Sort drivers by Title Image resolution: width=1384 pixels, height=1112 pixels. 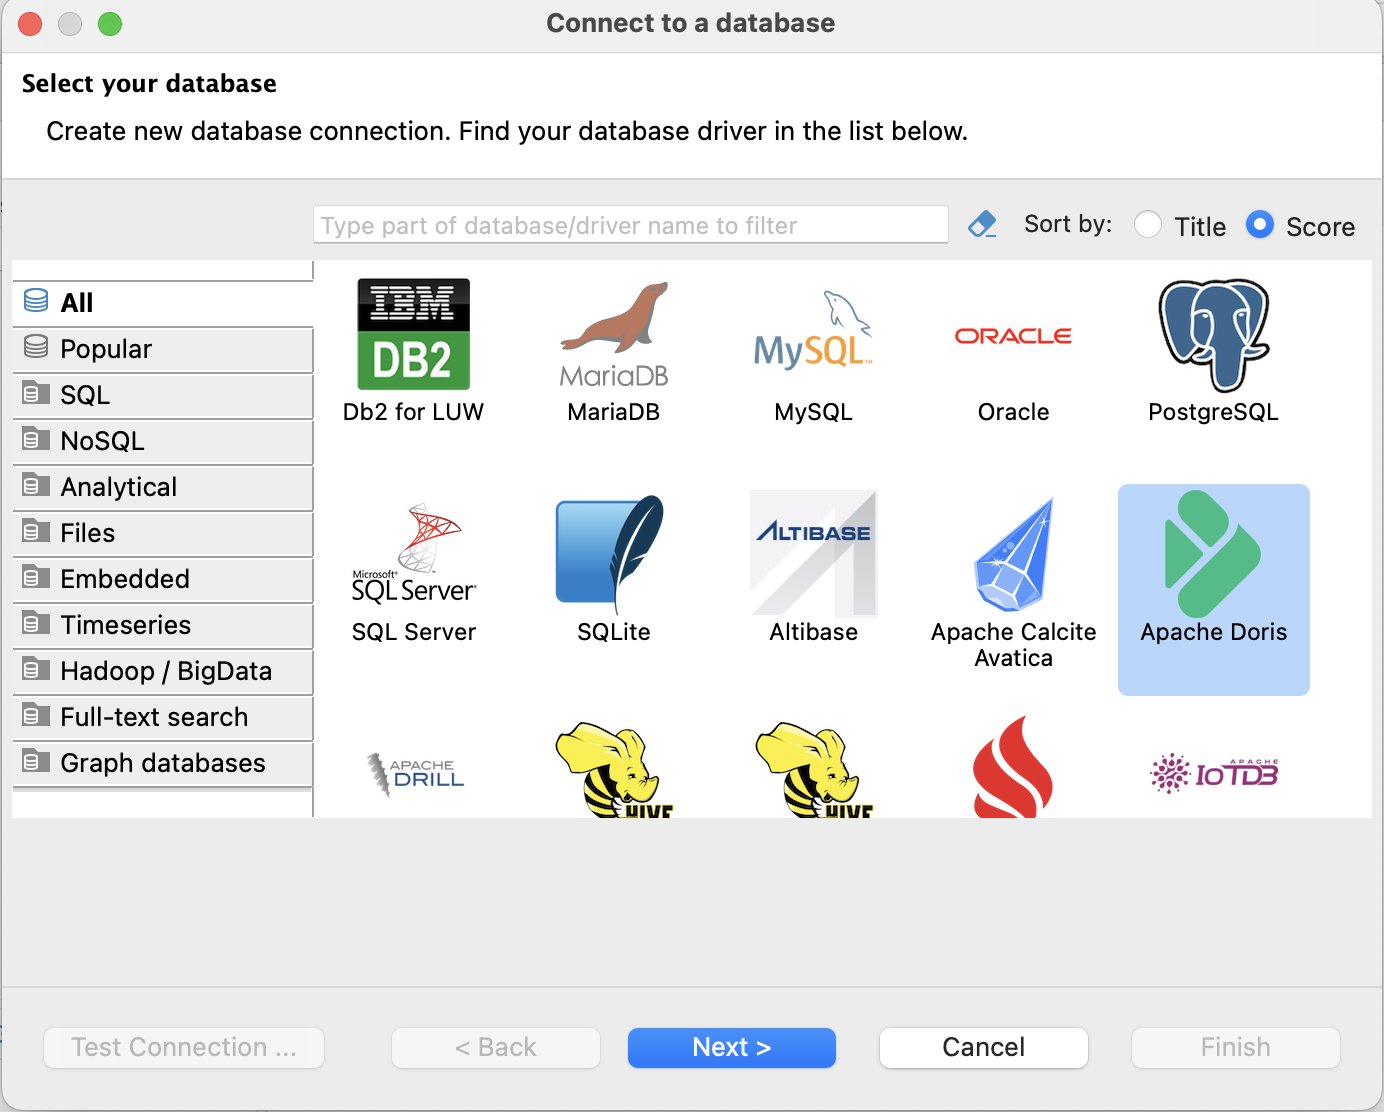tap(1148, 224)
